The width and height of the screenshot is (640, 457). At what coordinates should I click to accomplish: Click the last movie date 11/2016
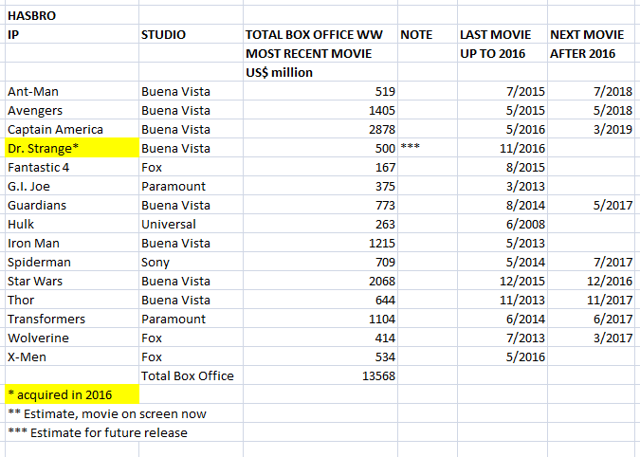502,148
